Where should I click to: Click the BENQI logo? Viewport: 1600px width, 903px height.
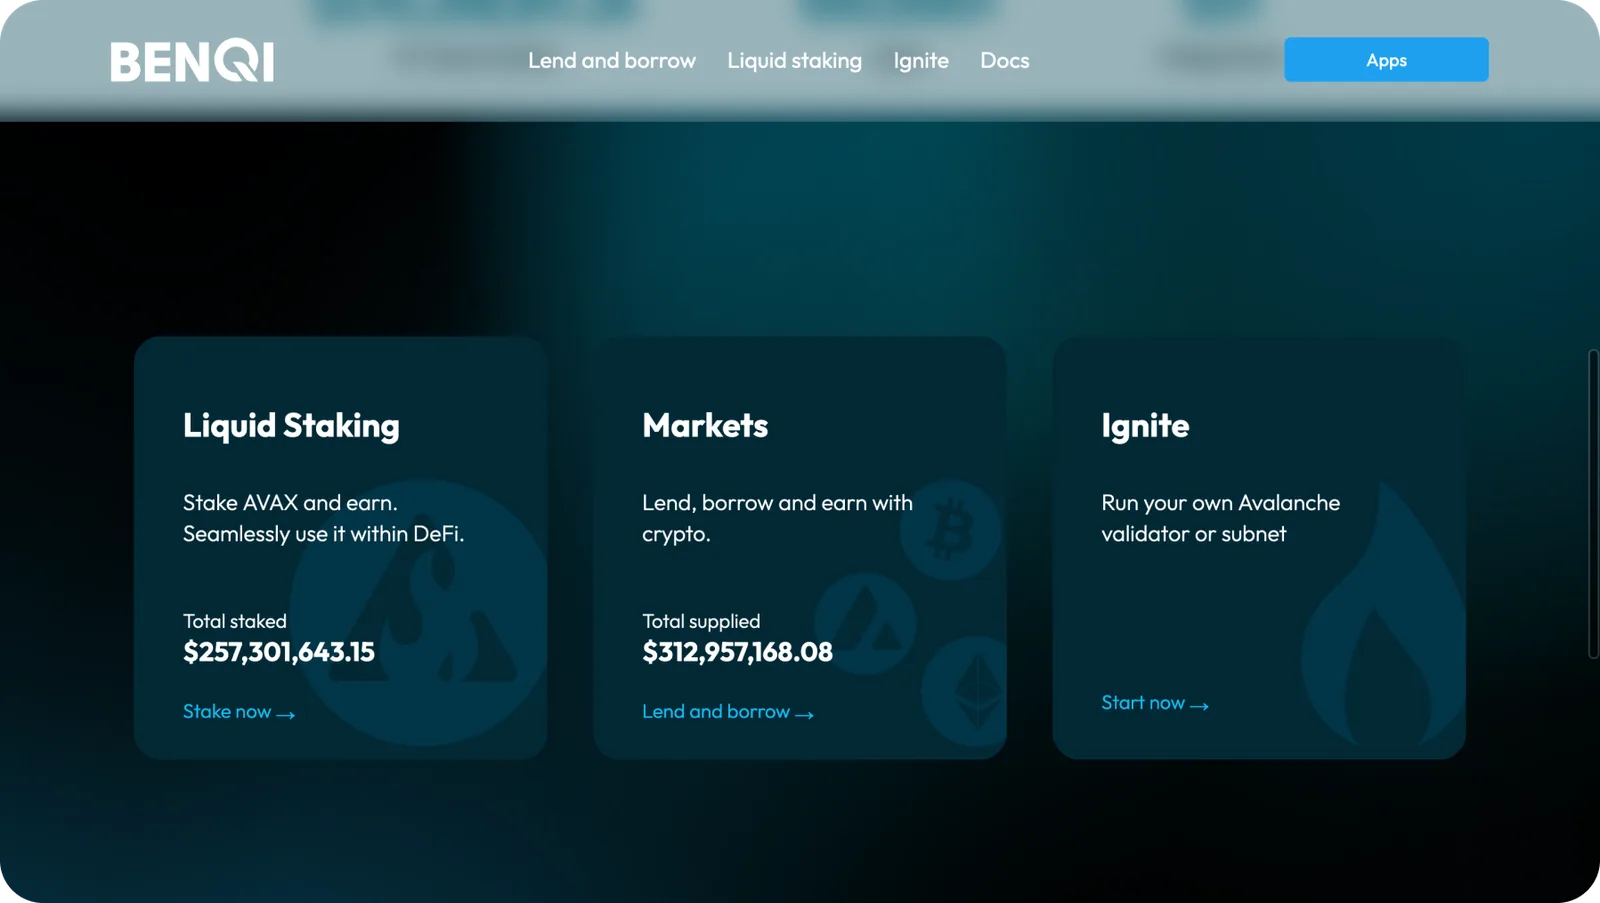[192, 61]
